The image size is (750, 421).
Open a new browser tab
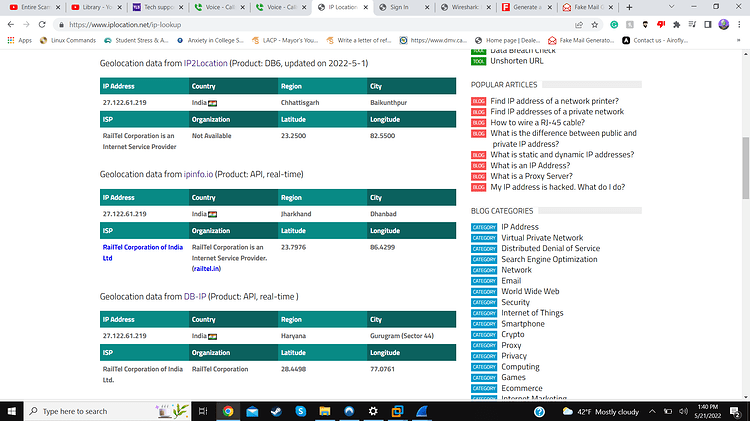629,7
